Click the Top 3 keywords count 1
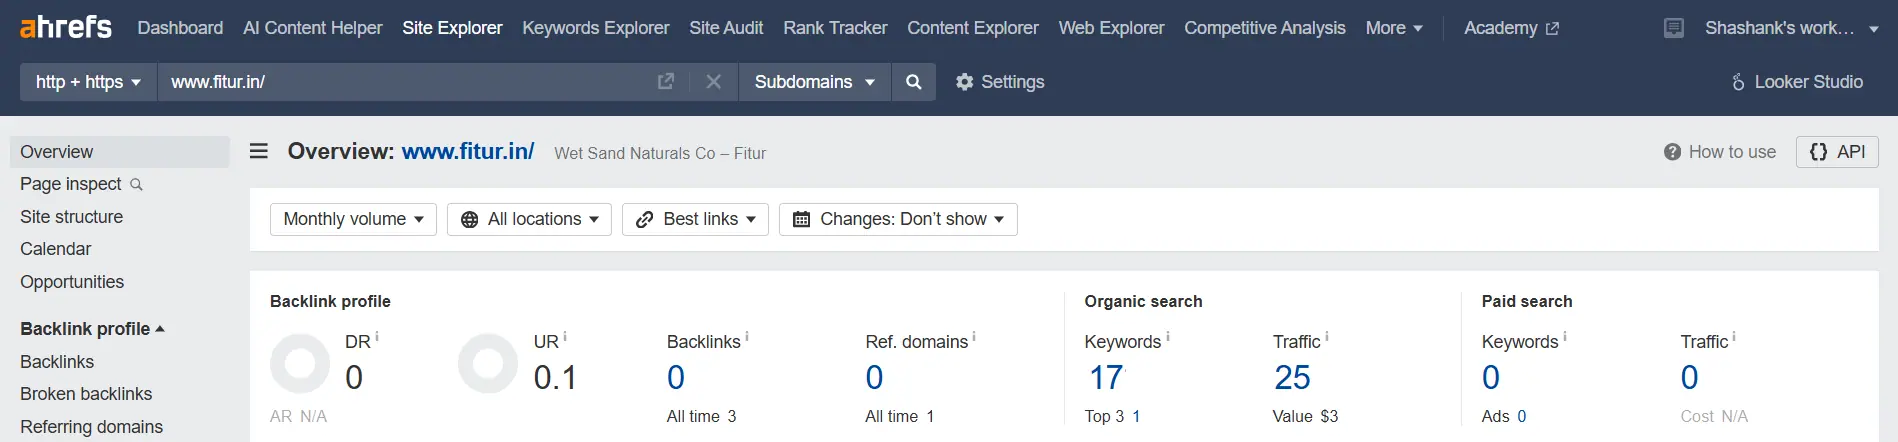This screenshot has height=442, width=1898. pyautogui.click(x=1136, y=416)
